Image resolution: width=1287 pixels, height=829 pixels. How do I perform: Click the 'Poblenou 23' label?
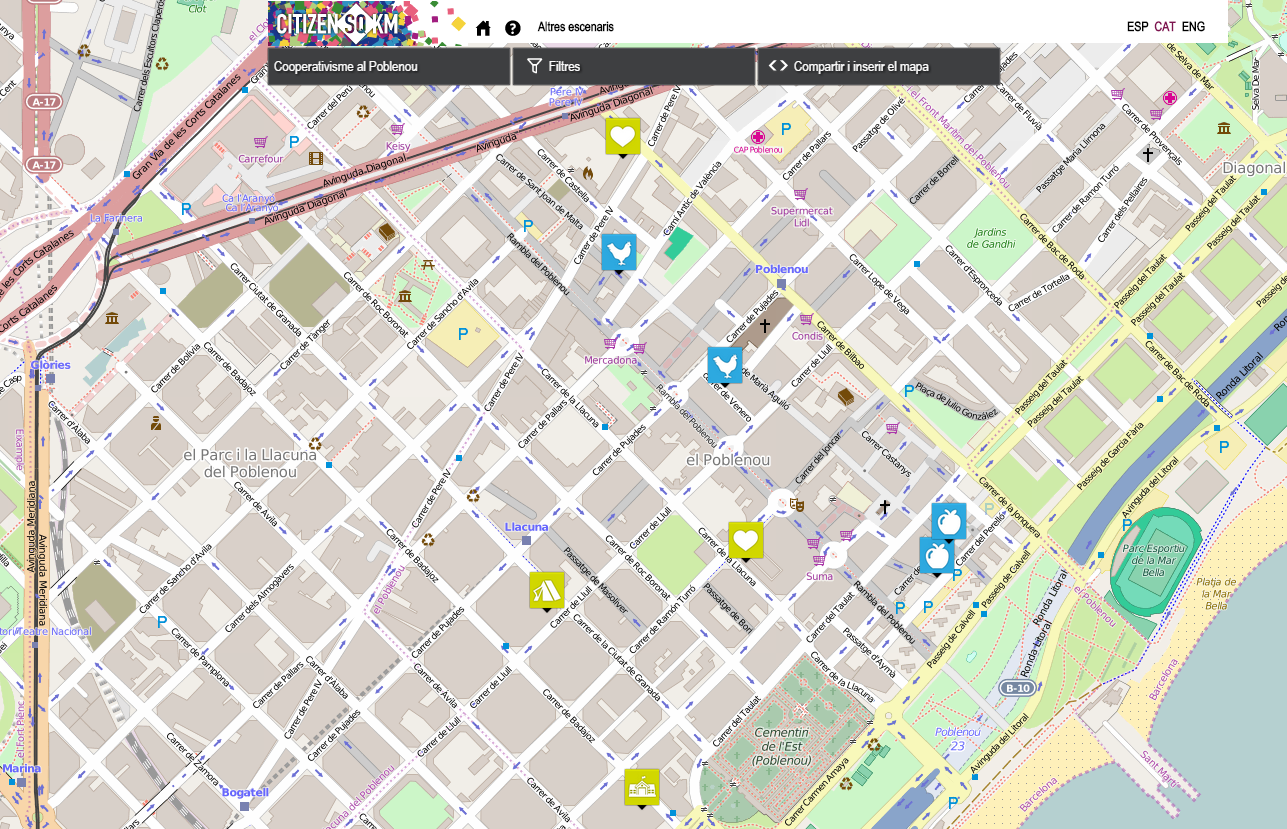[x=957, y=738]
